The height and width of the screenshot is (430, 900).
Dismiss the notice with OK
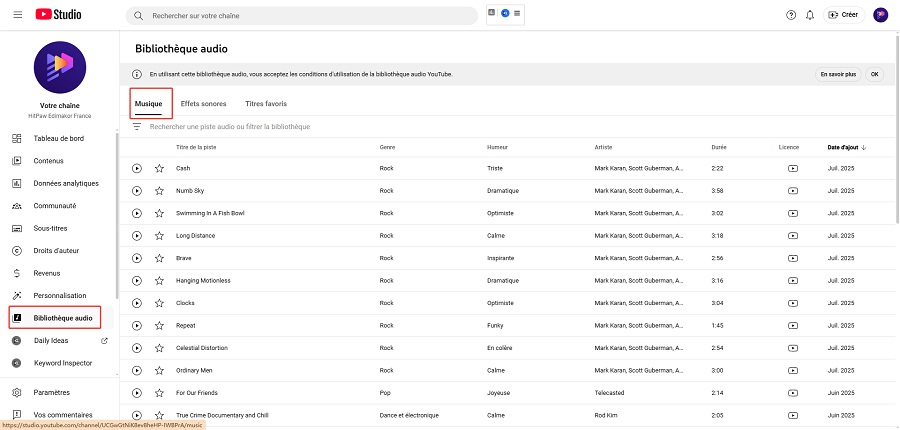point(874,75)
